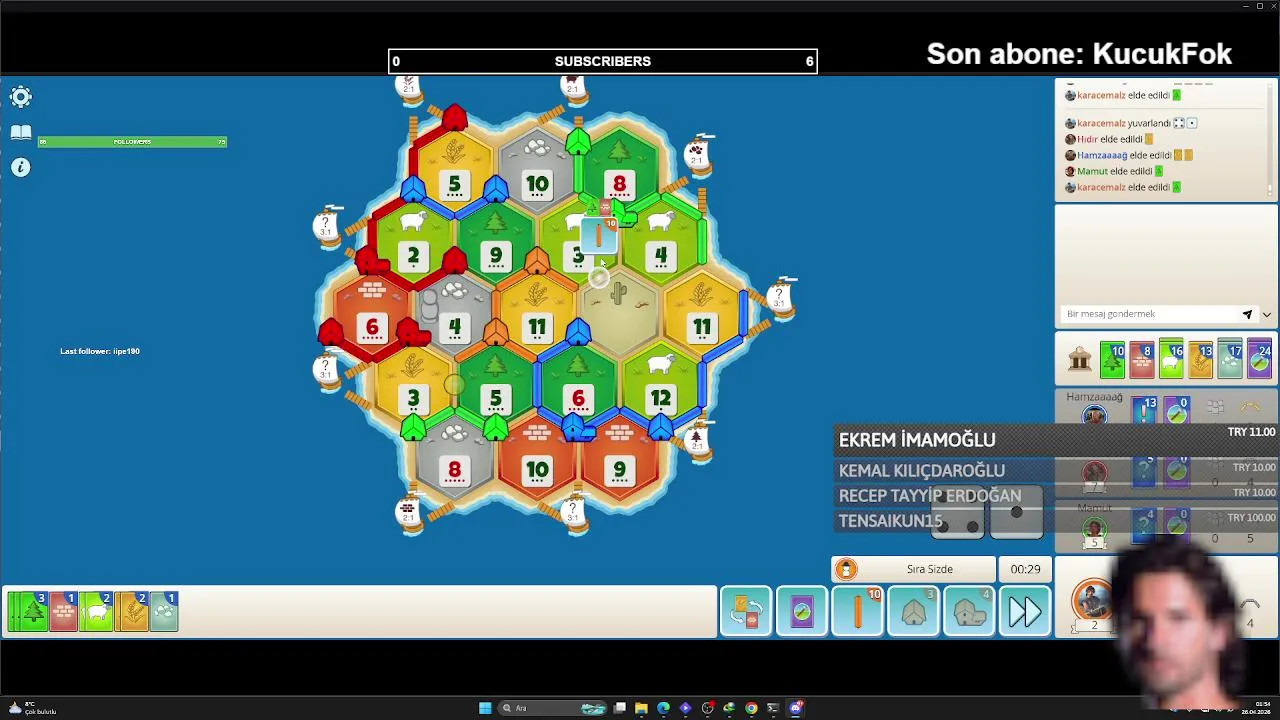Viewport: 1280px width, 720px height.
Task: Confirm the road placement popup on board
Action: pos(599,236)
